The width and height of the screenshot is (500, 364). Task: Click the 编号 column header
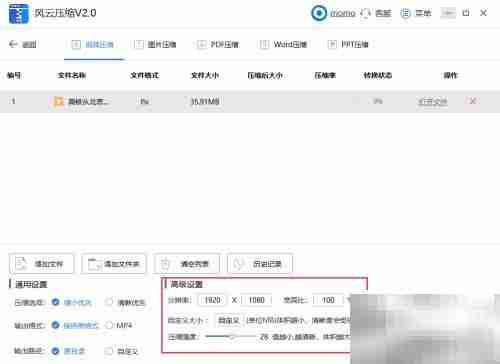click(14, 75)
